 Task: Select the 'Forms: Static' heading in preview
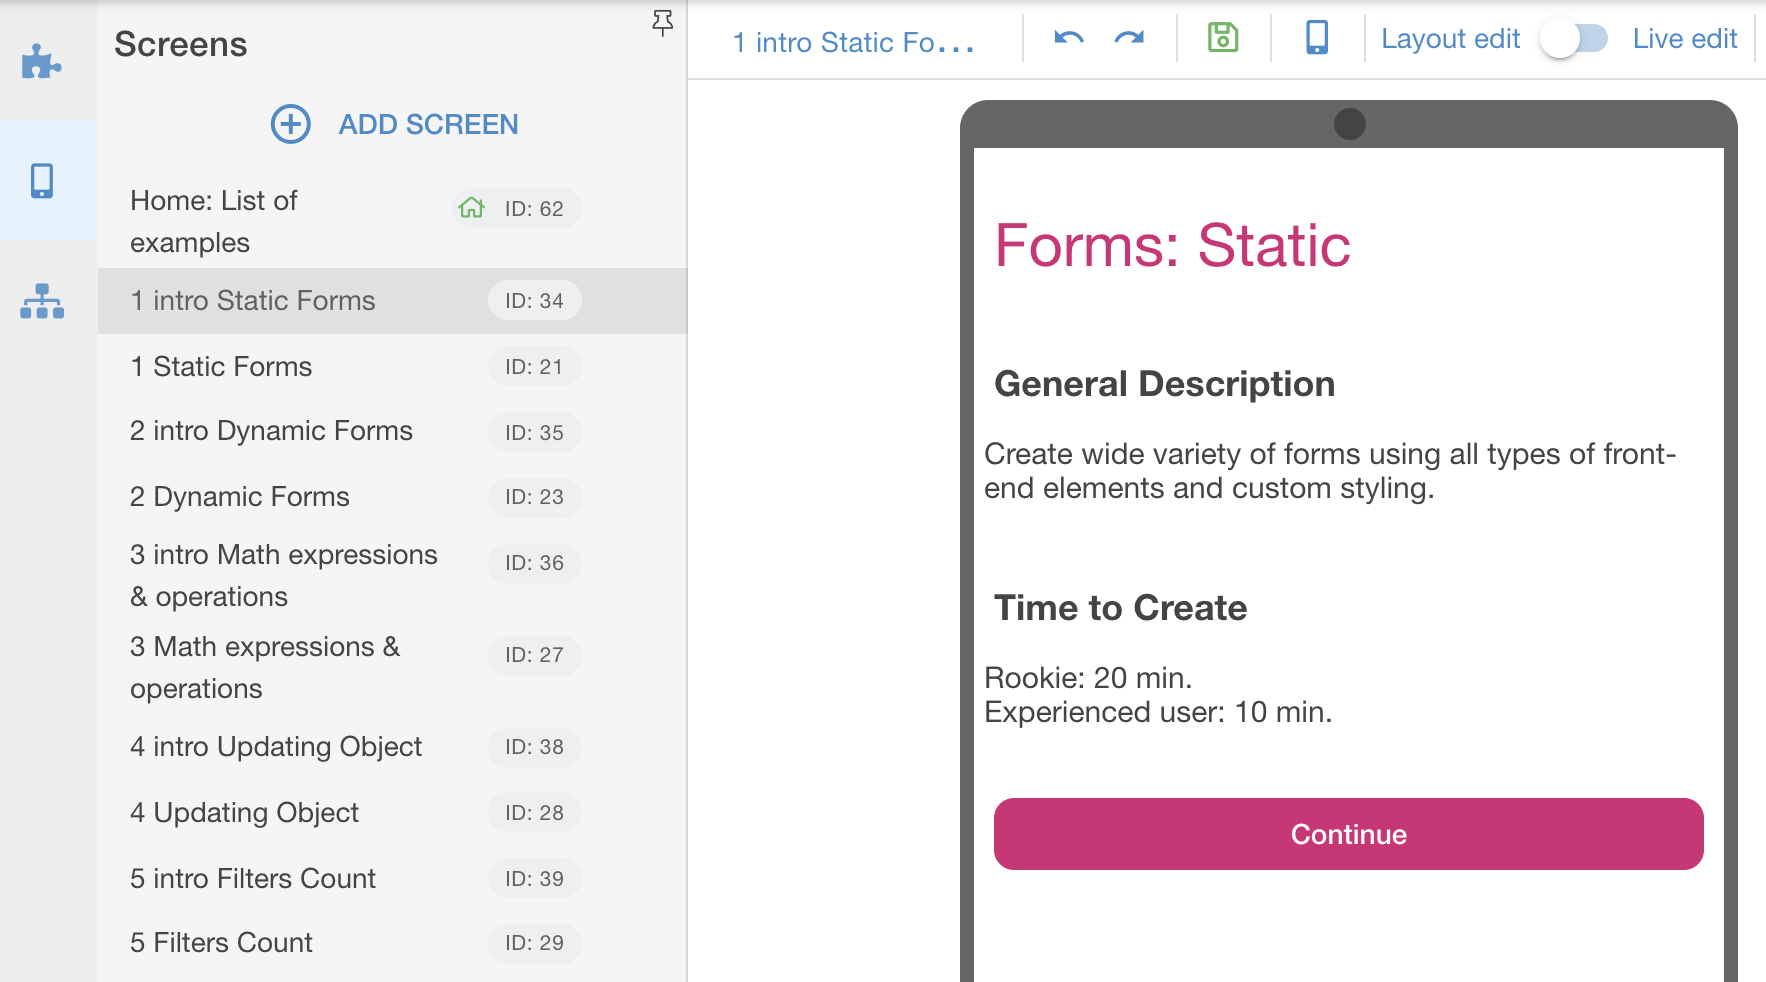(1172, 245)
